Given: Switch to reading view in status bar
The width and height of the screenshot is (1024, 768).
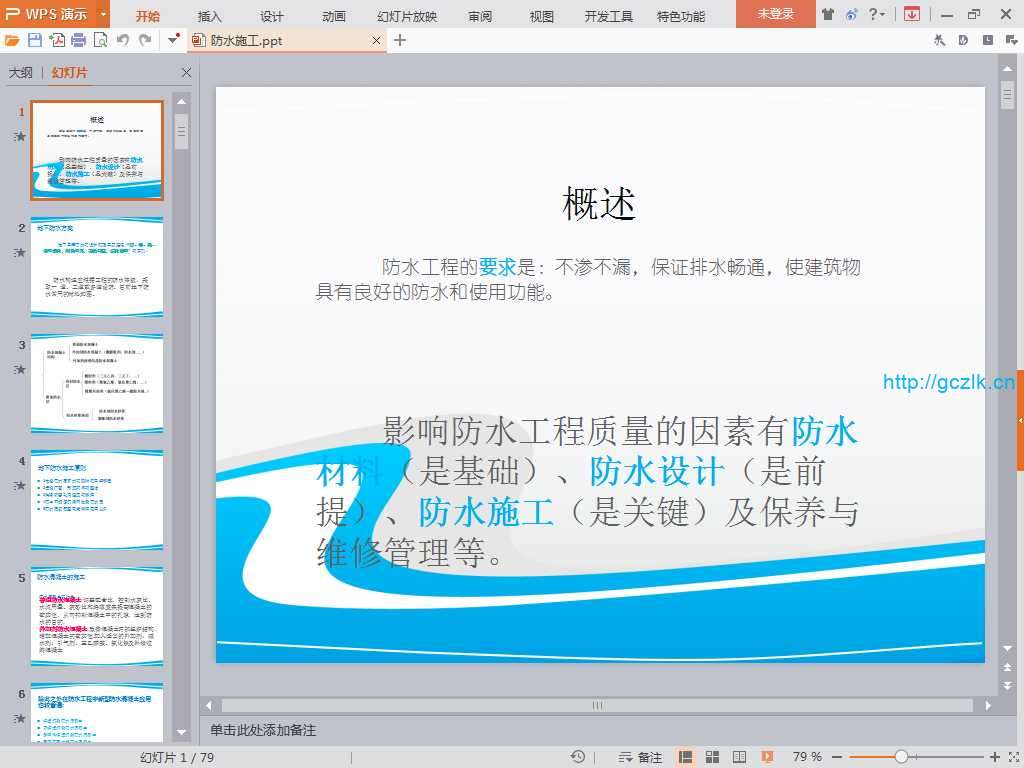Looking at the screenshot, I should click(x=740, y=757).
